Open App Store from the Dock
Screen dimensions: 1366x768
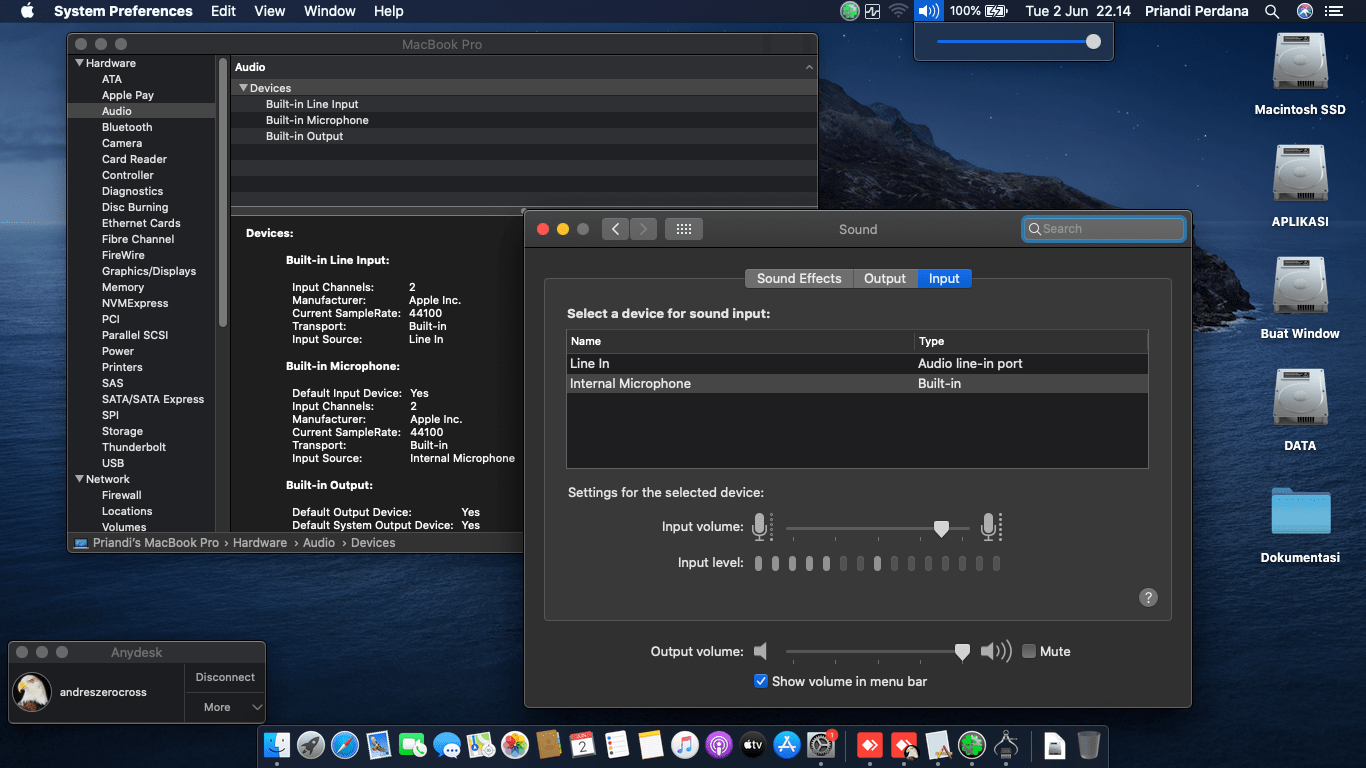click(x=787, y=744)
